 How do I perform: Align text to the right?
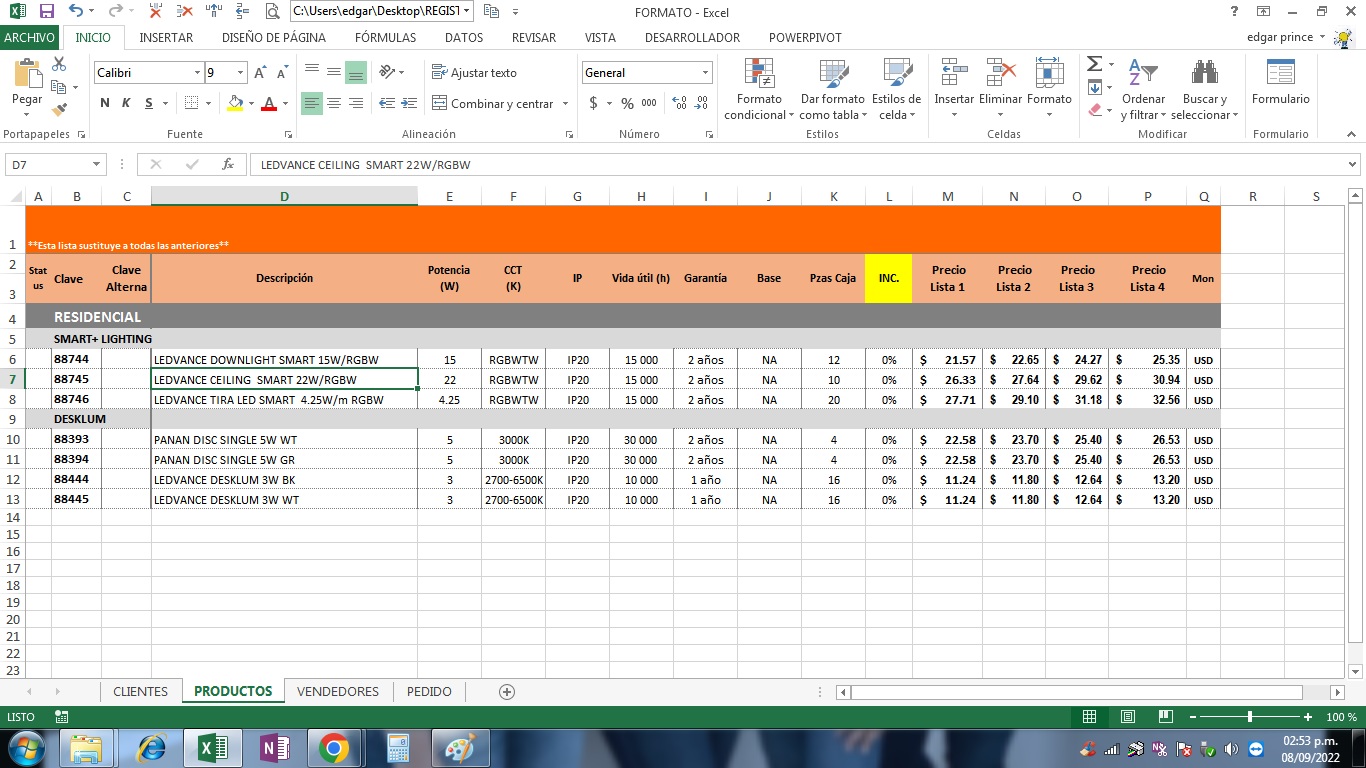coord(356,103)
